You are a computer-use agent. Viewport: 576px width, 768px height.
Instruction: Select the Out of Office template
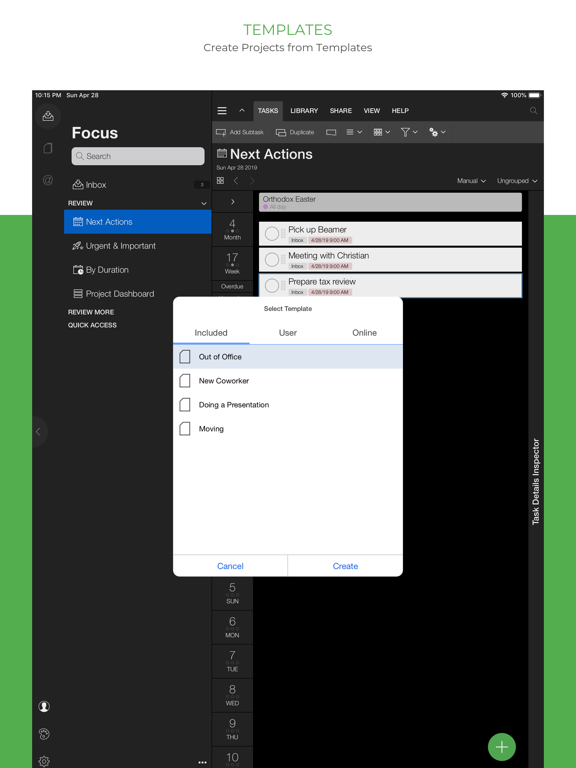click(x=288, y=357)
